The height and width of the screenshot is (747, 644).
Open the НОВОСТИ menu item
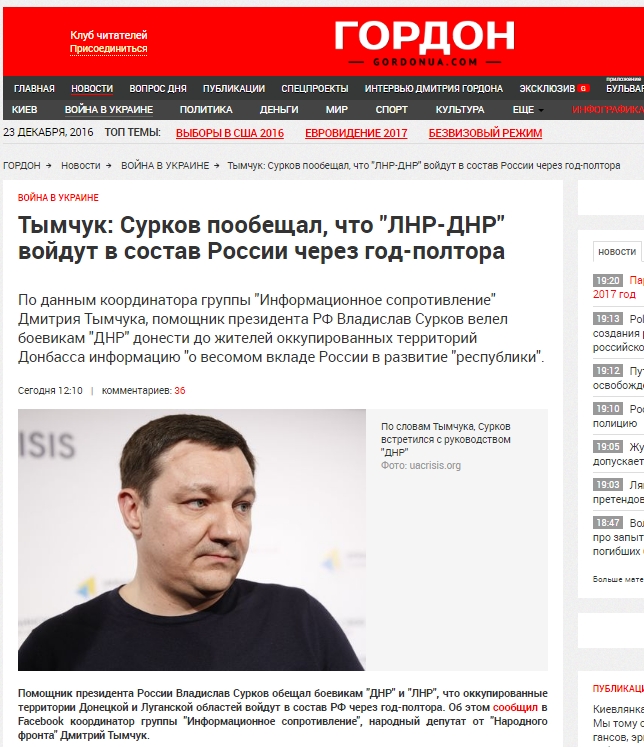(92, 89)
